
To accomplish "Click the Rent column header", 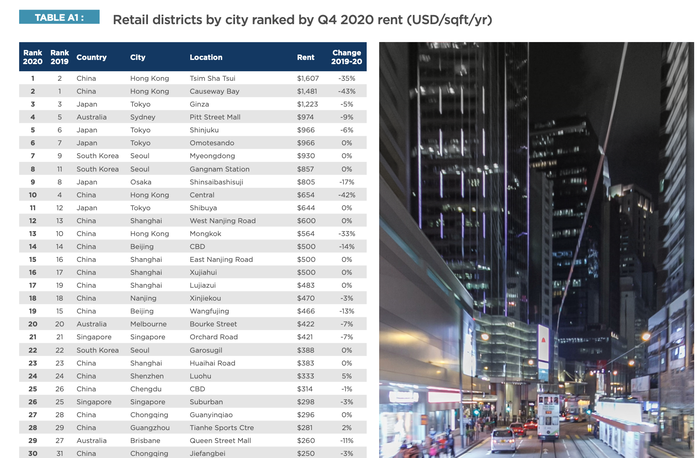I will (x=306, y=57).
